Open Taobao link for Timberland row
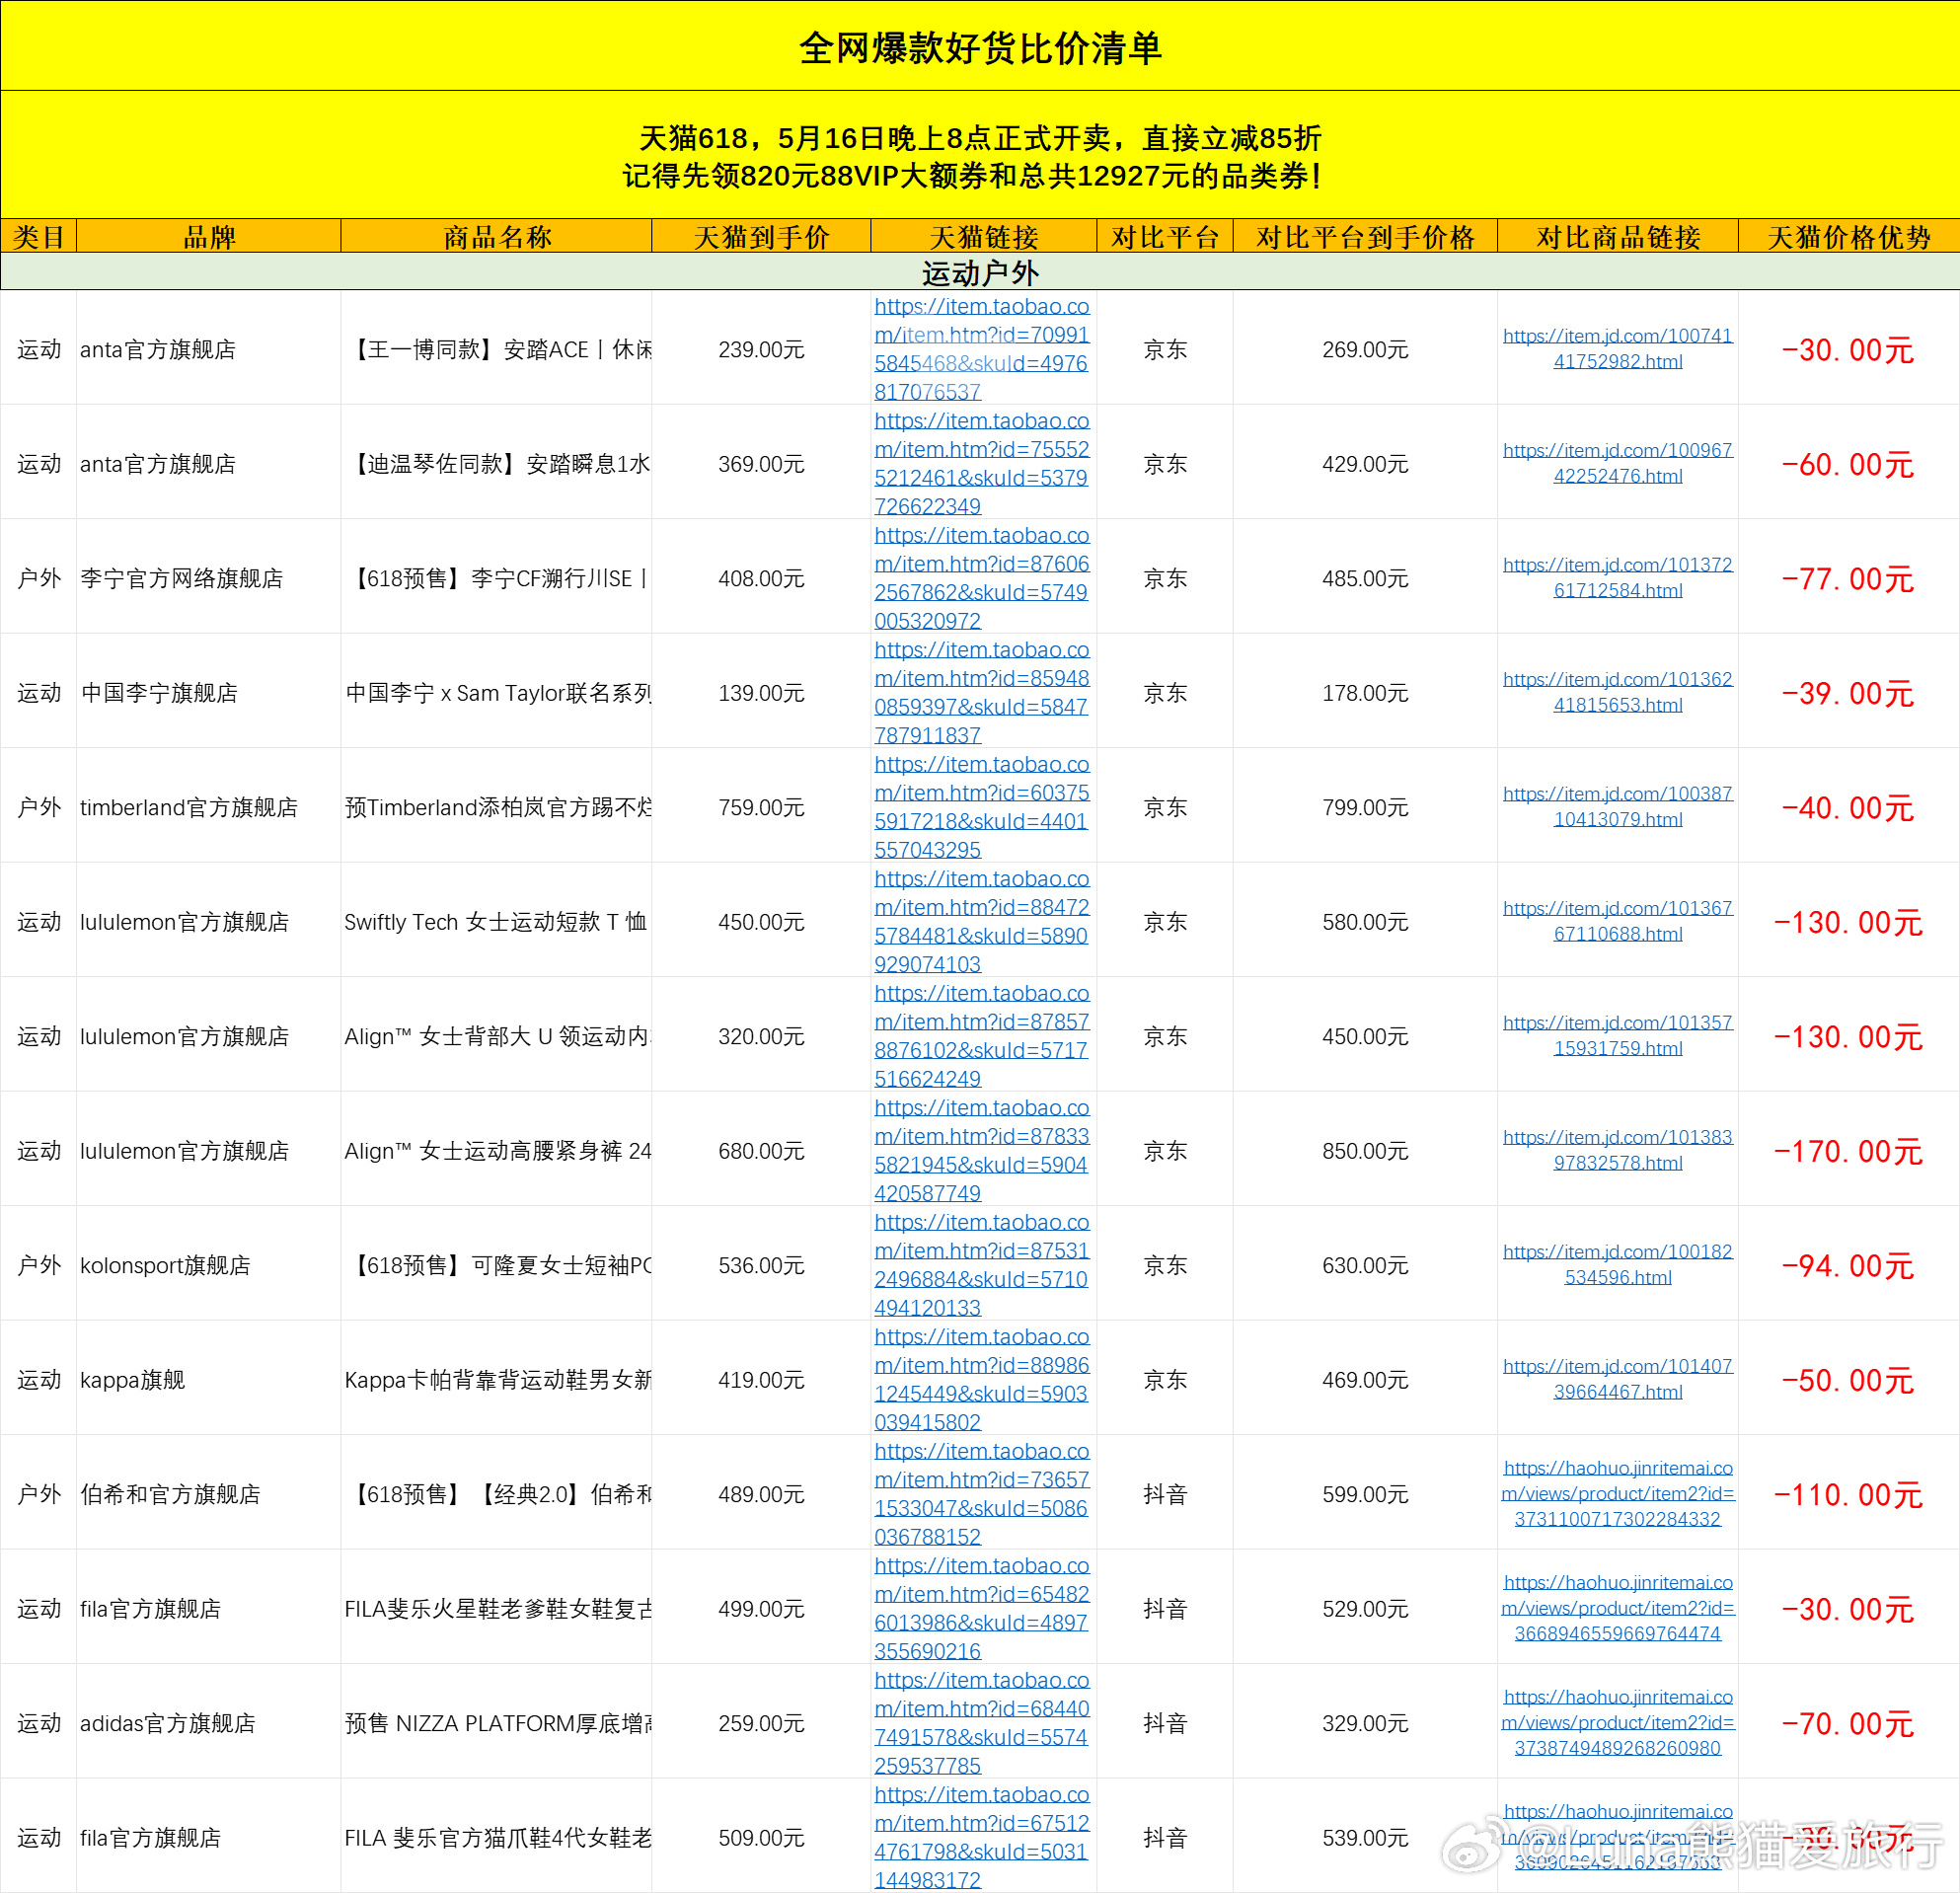Image resolution: width=1960 pixels, height=1893 pixels. (x=982, y=806)
